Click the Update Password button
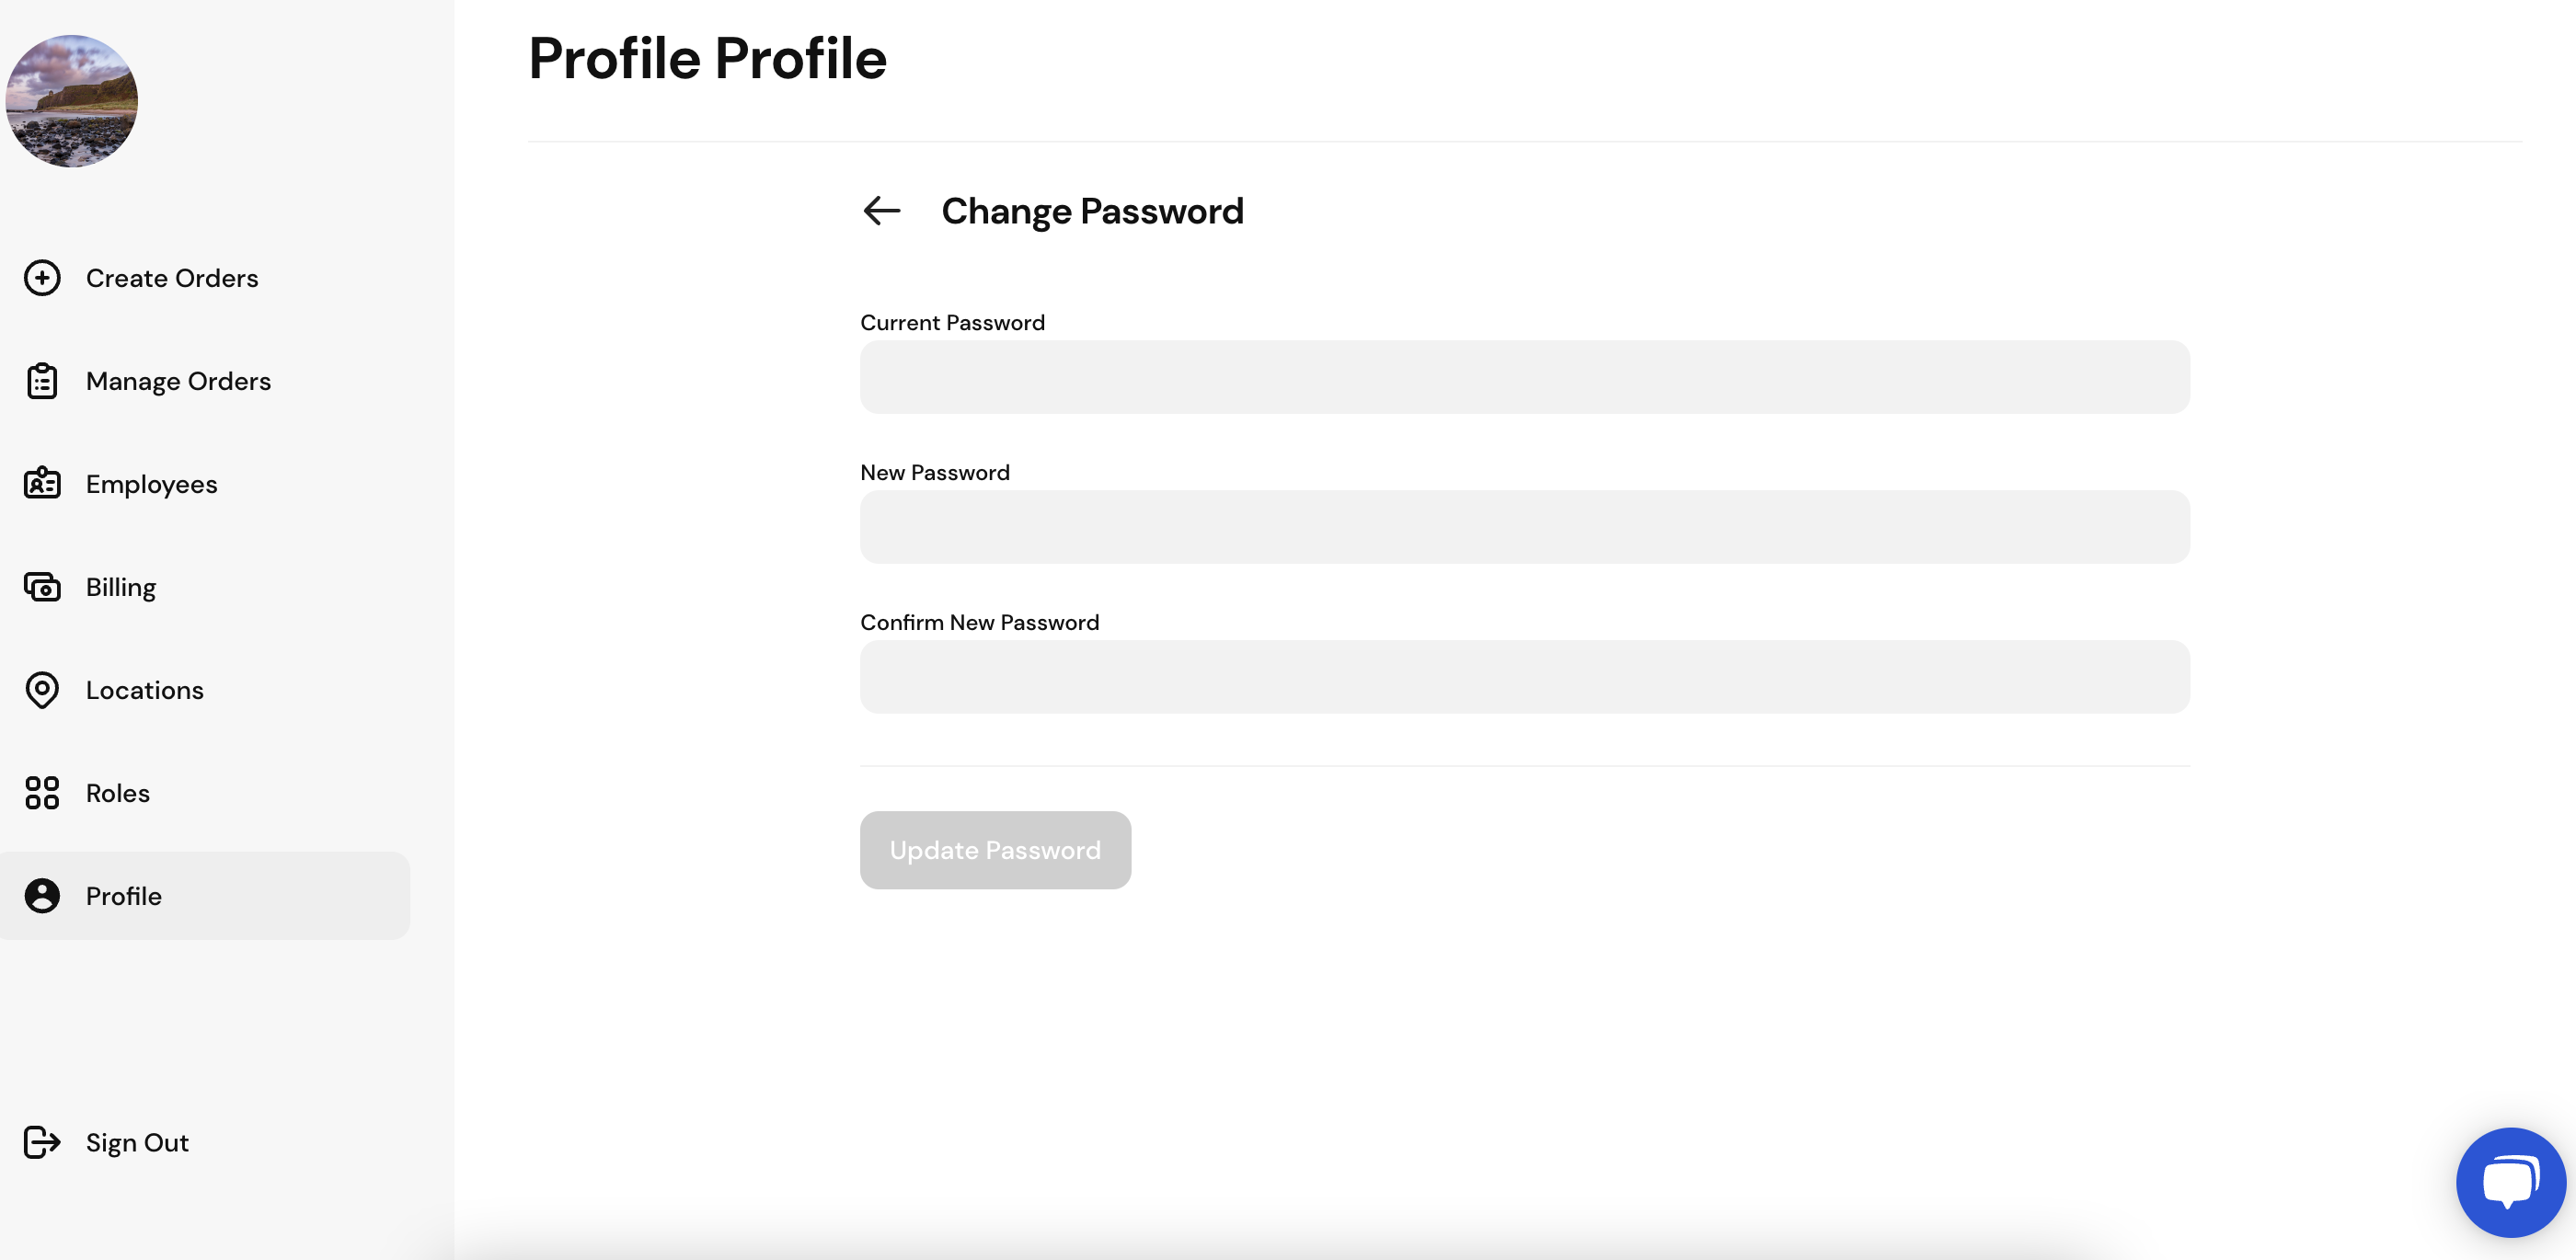The image size is (2576, 1260). point(995,849)
